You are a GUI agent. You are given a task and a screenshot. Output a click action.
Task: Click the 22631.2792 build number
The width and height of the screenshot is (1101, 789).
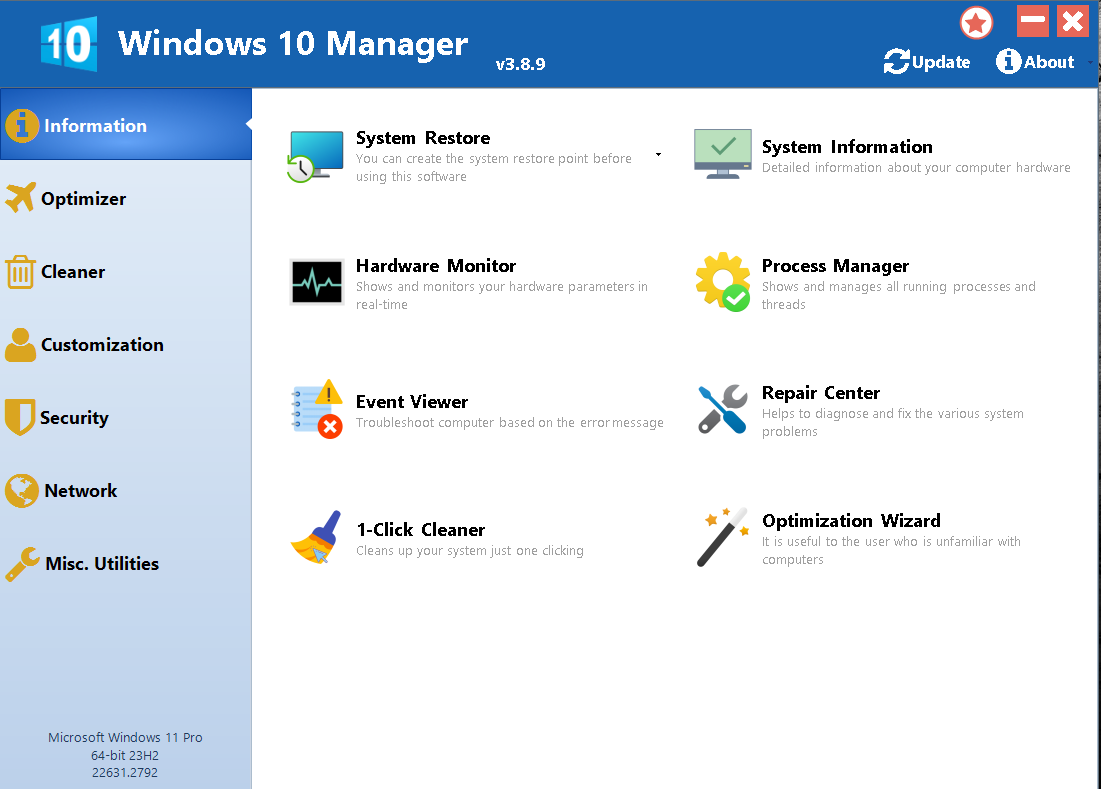125,772
